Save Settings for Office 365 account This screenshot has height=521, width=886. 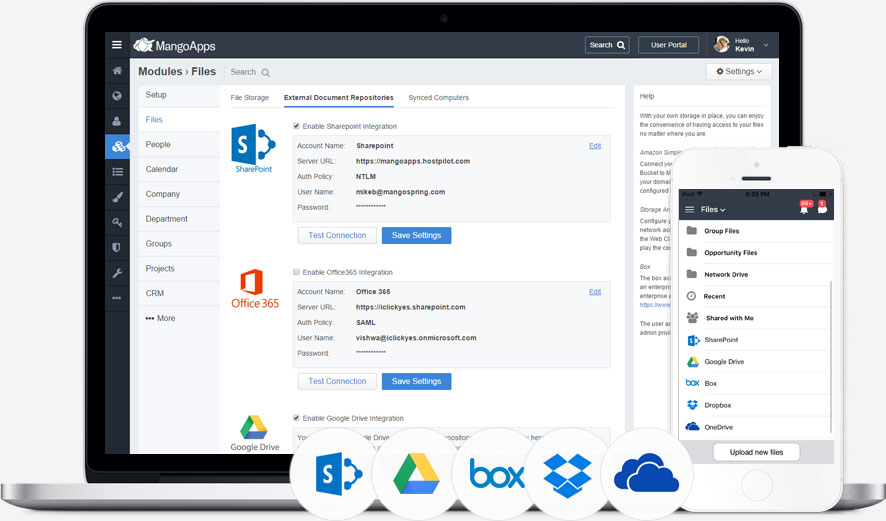pos(416,381)
